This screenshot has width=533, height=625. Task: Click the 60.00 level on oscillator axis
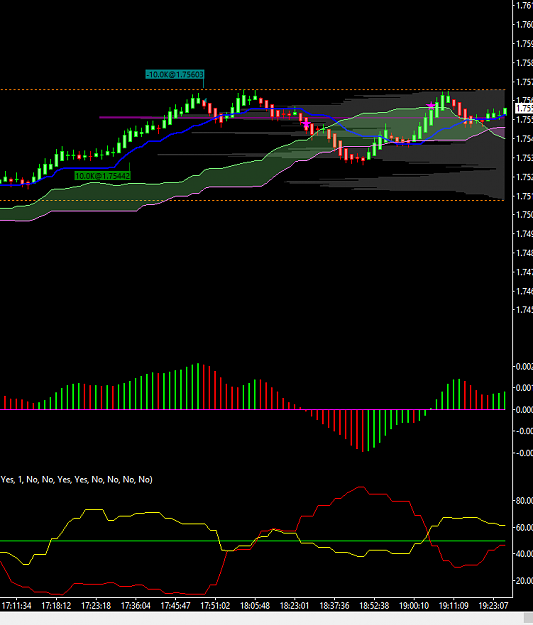click(524, 527)
